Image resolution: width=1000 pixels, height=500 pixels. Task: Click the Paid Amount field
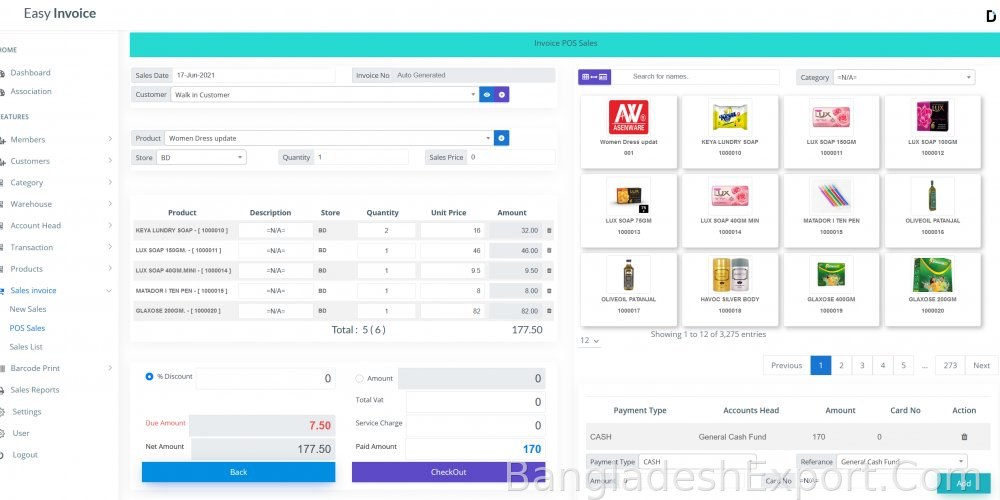[475, 449]
